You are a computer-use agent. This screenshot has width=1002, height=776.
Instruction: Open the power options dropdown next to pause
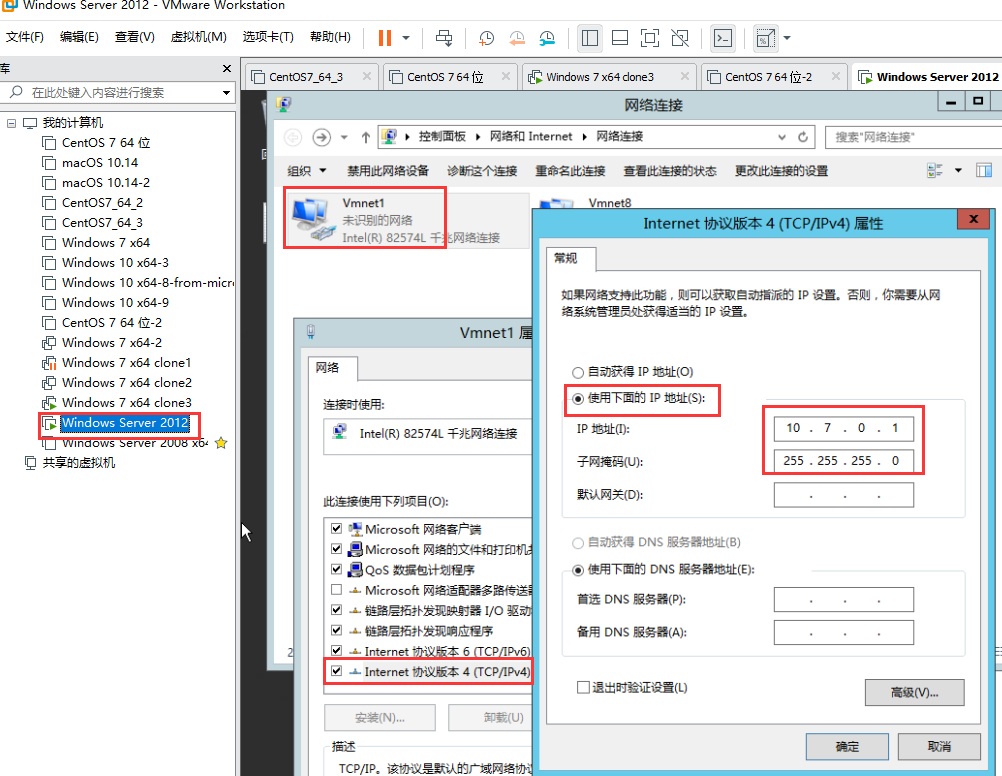click(x=406, y=38)
